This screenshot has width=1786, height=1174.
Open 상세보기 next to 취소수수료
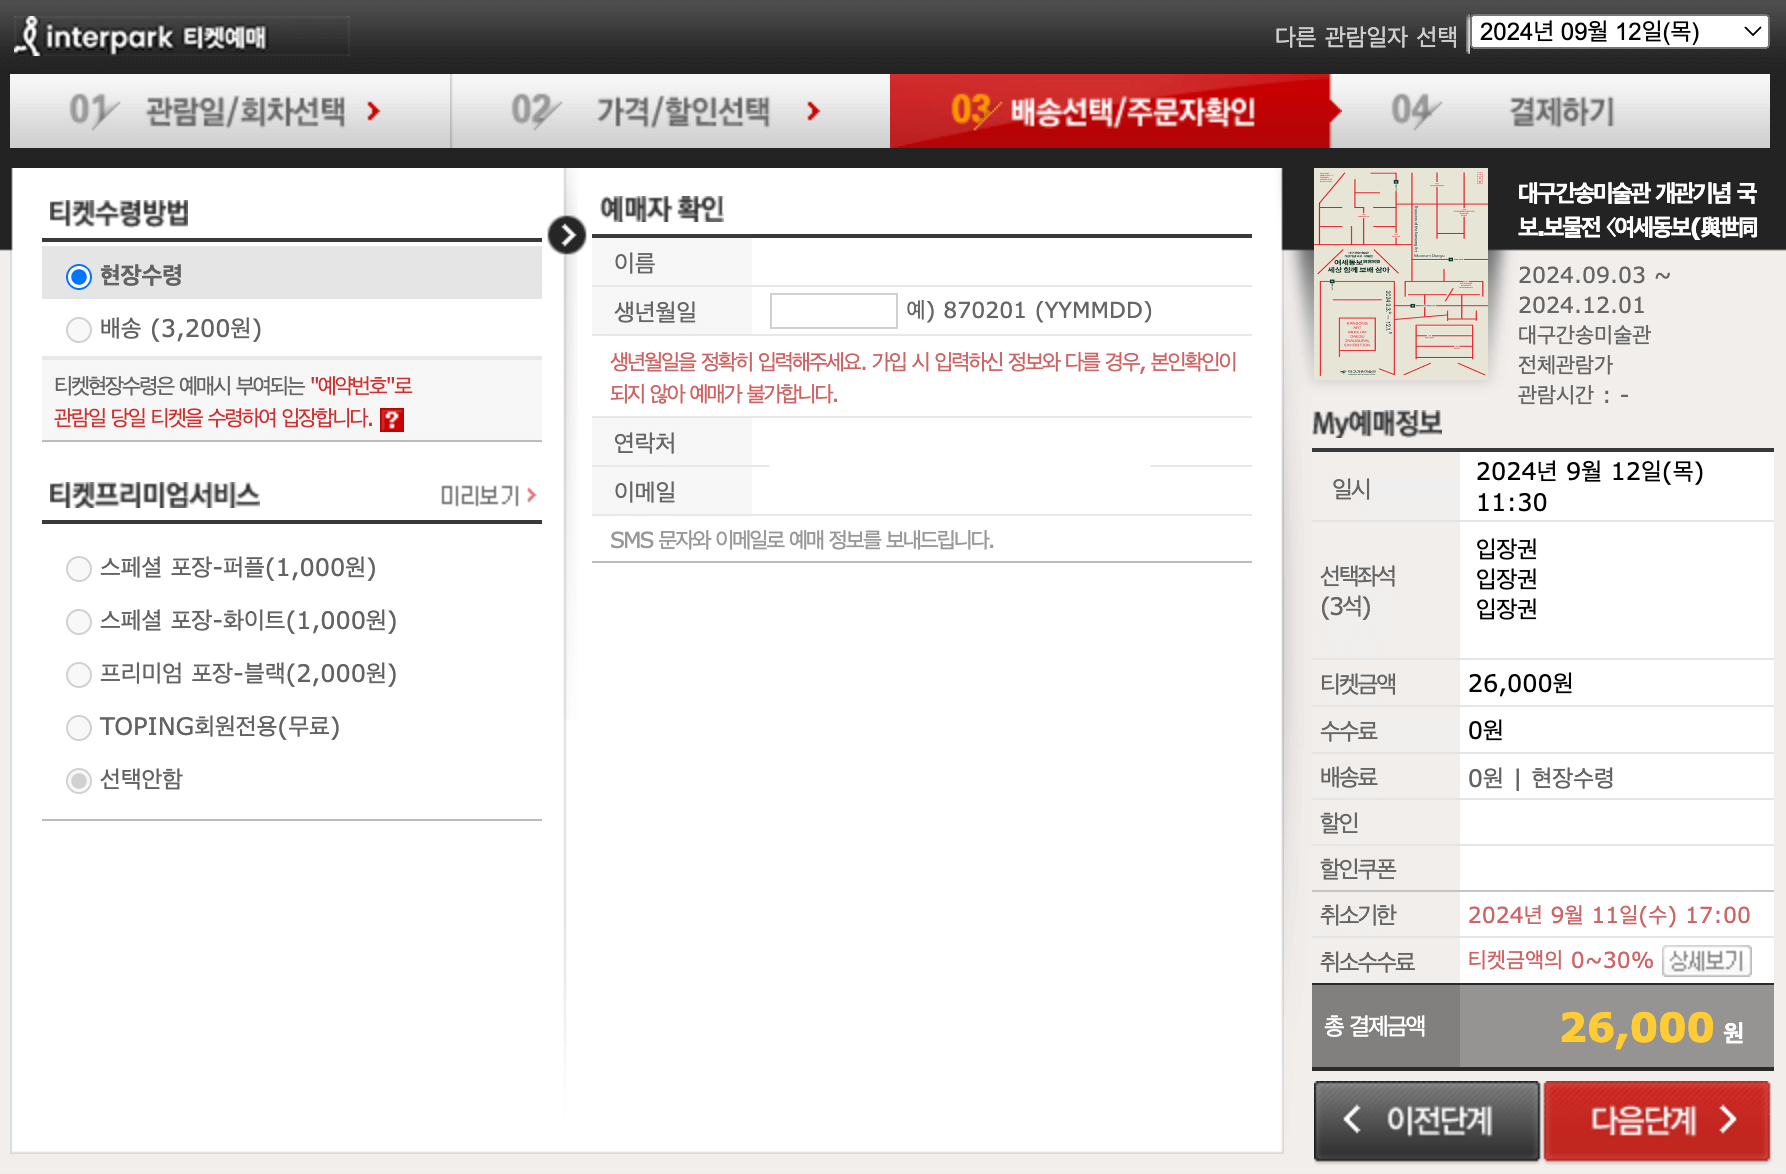1707,961
